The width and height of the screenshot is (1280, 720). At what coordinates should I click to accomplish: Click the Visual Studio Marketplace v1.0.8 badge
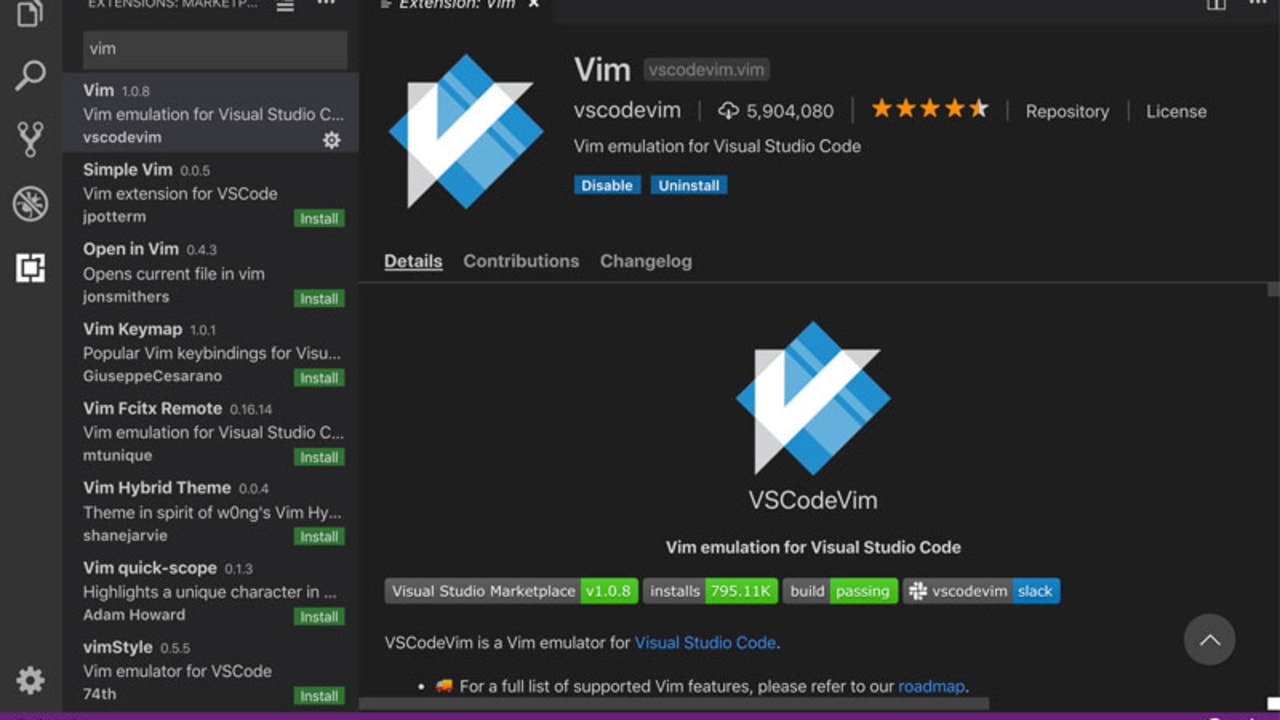[512, 591]
